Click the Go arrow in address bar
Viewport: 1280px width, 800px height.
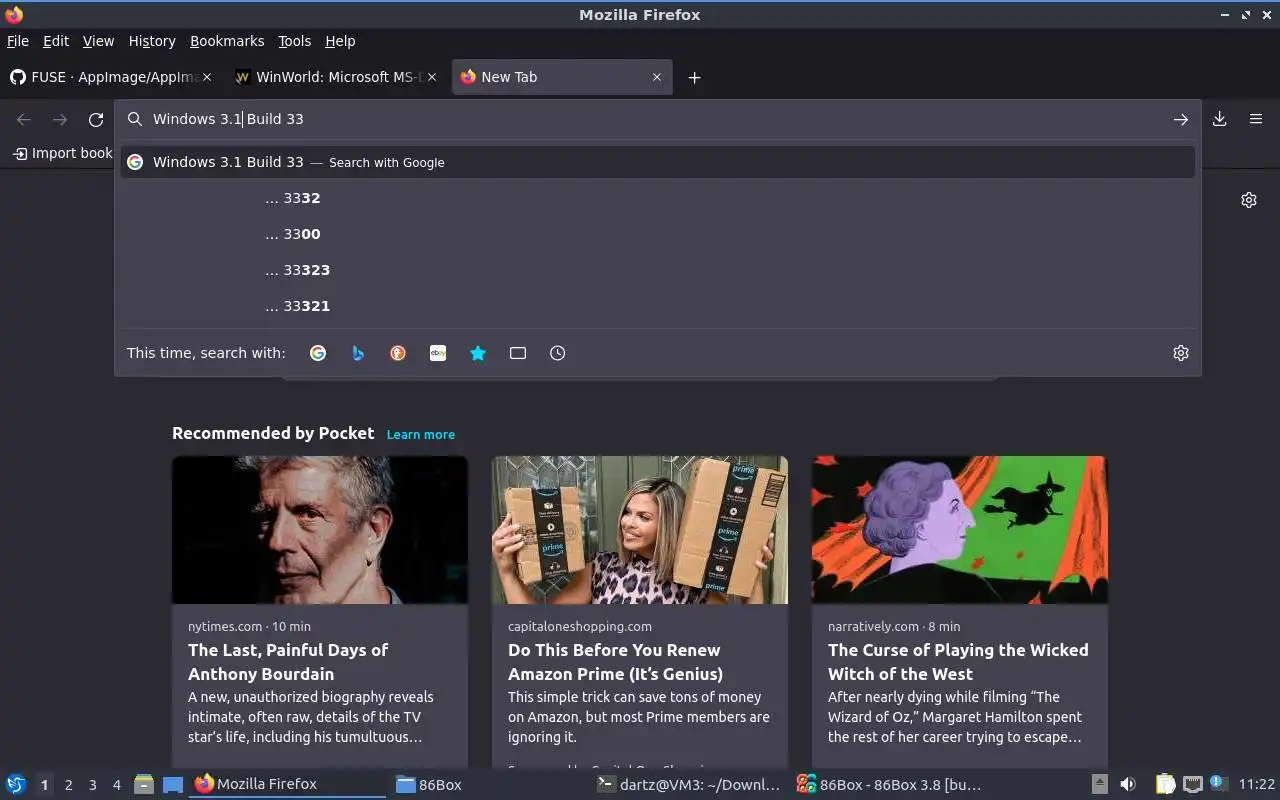tap(1181, 119)
